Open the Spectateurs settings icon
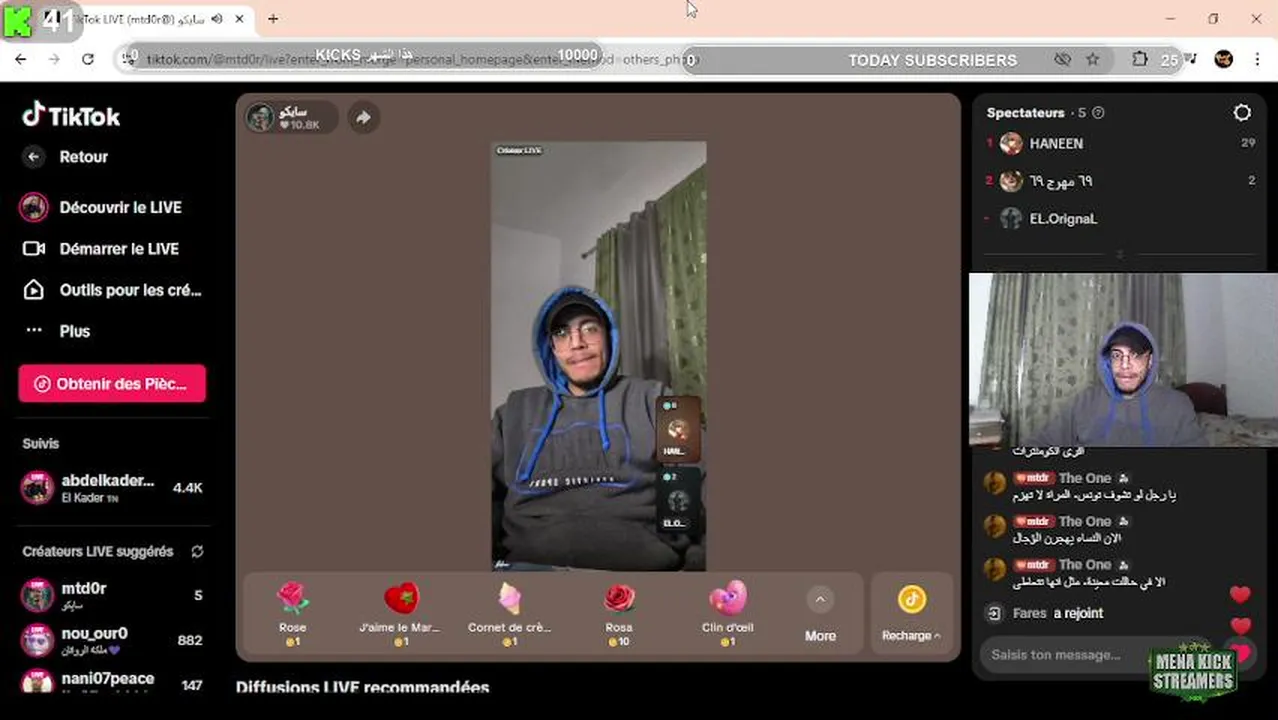The image size is (1278, 720). coord(1242,113)
